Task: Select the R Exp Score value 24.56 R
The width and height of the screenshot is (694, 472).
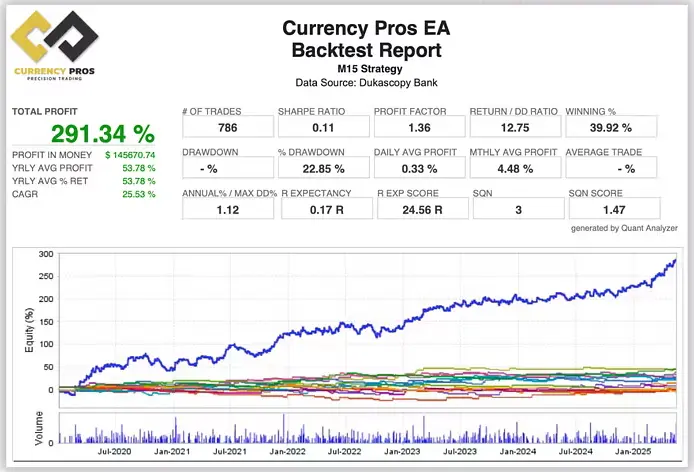Action: pyautogui.click(x=419, y=208)
